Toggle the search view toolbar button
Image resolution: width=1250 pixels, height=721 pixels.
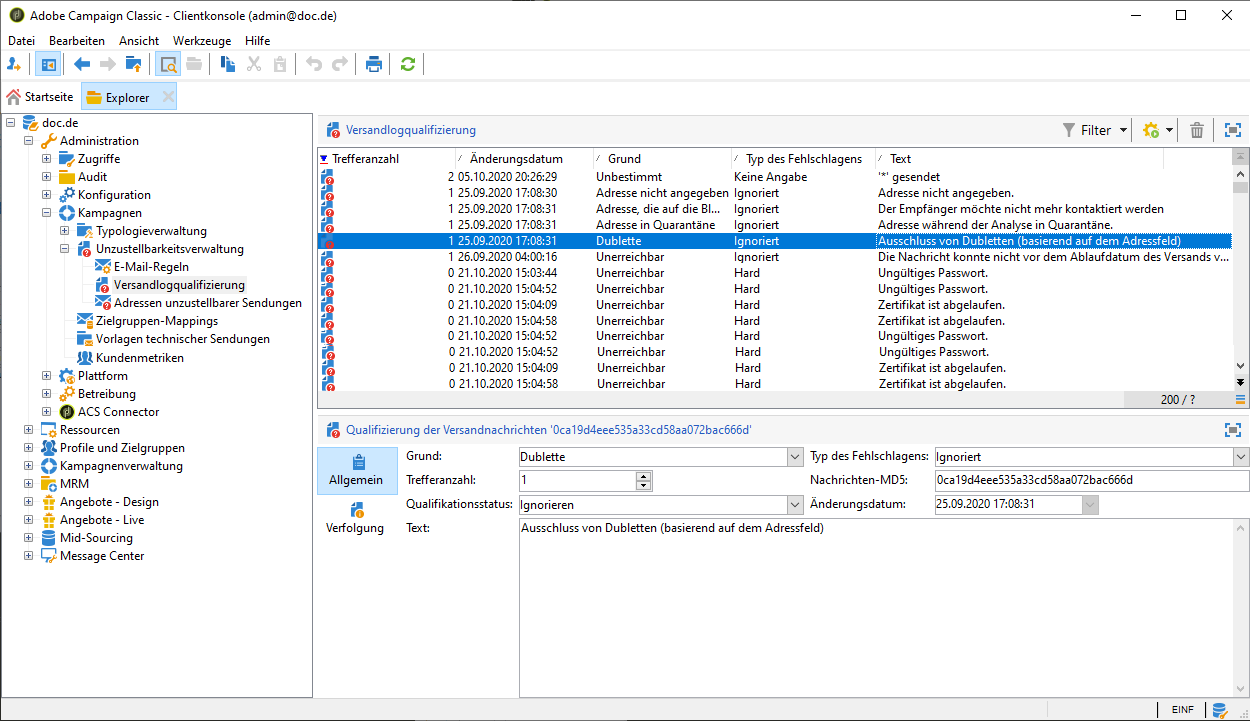click(168, 64)
